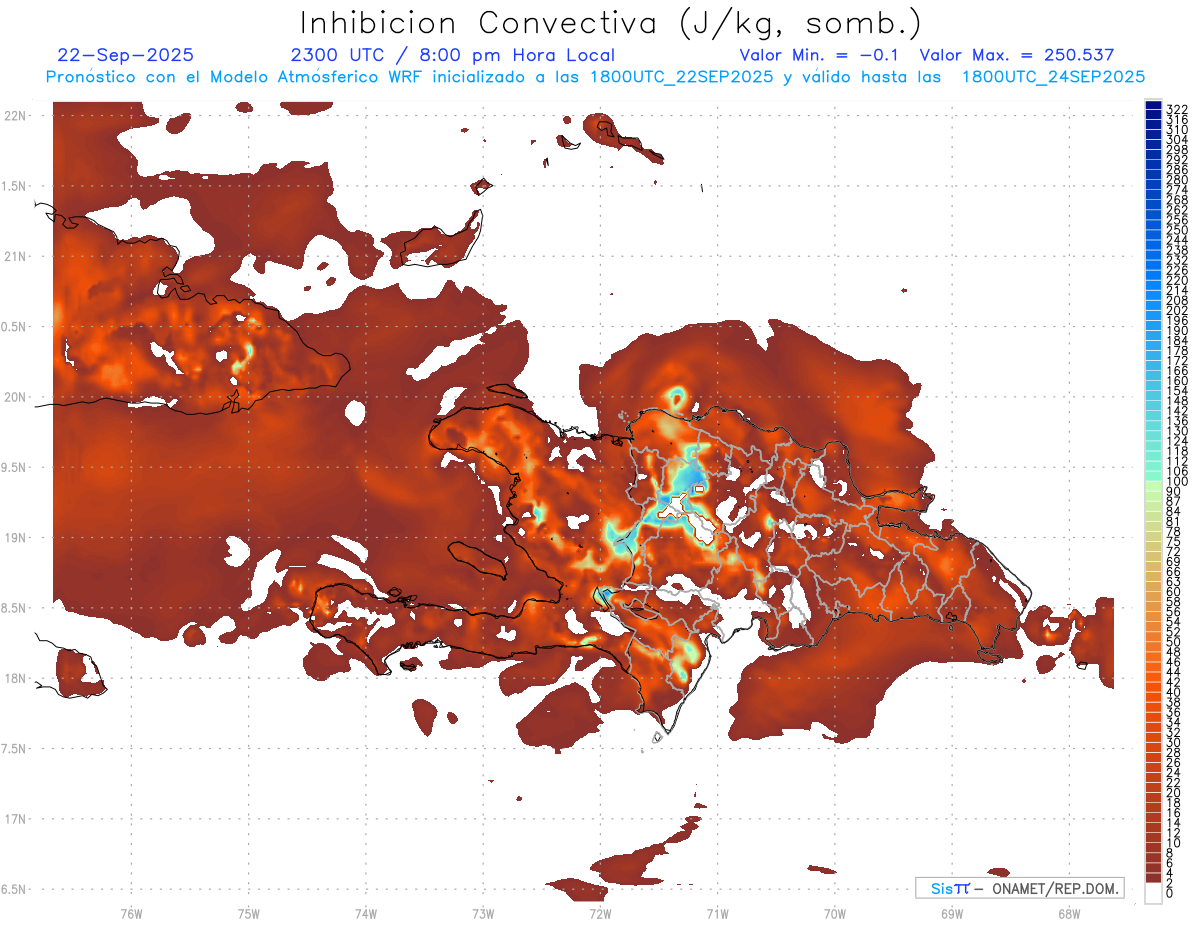This screenshot has width=1200, height=927.
Task: Click the "71W" longitude label
Action: (x=717, y=913)
